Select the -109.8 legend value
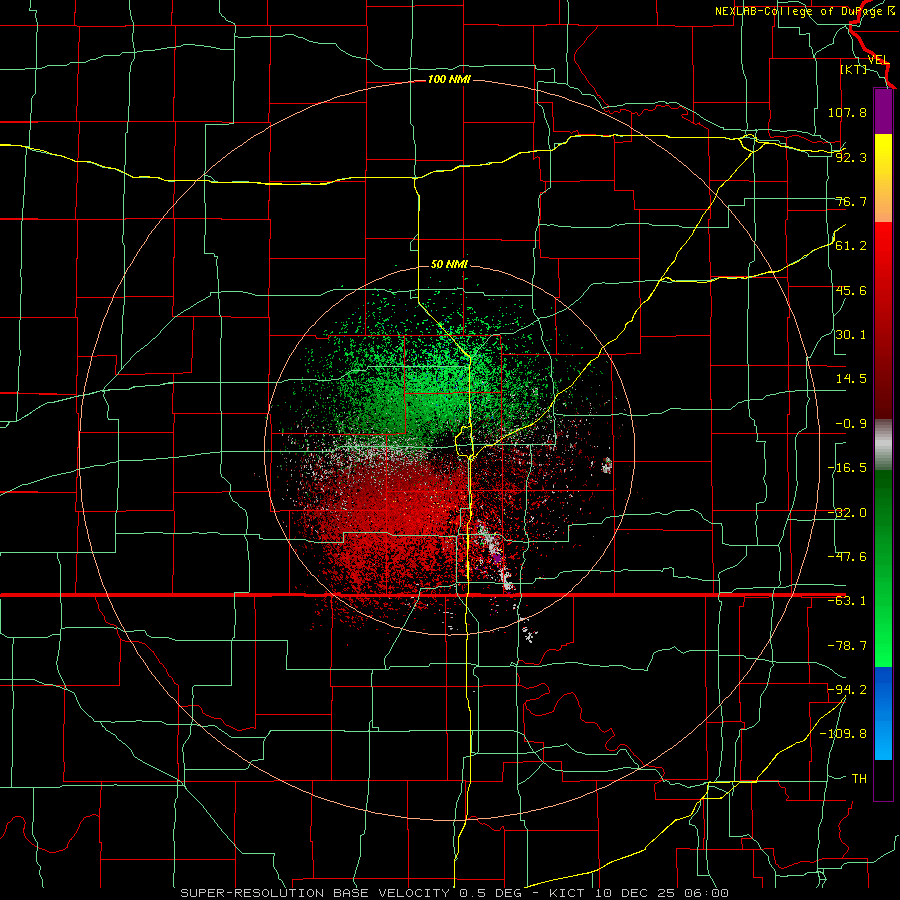 (x=844, y=734)
